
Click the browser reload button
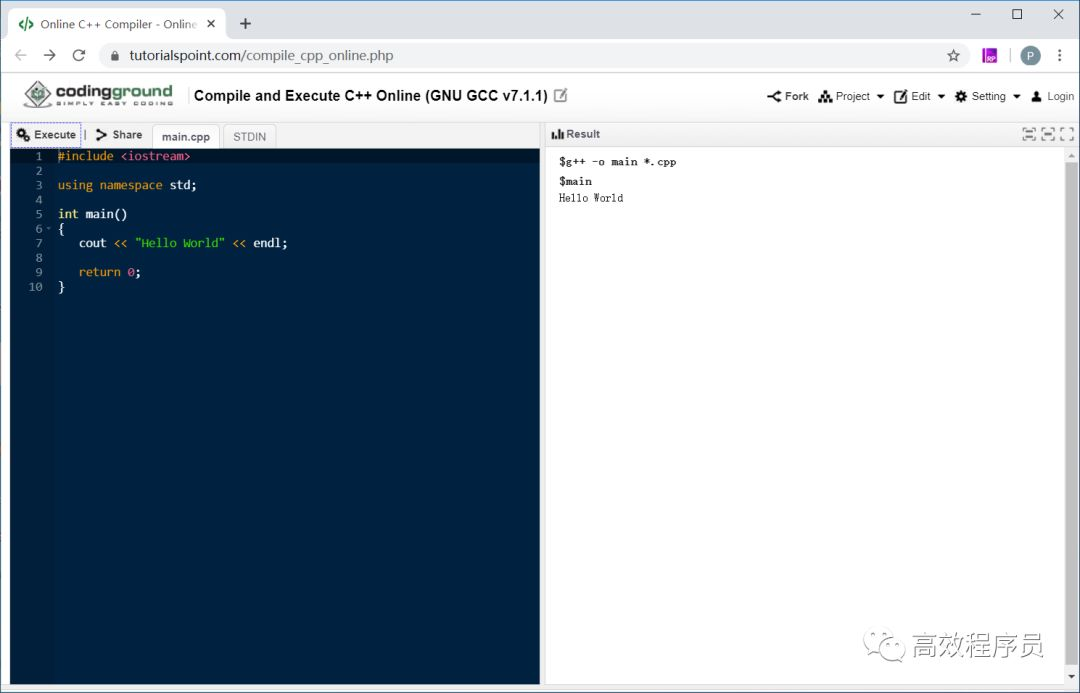click(79, 55)
